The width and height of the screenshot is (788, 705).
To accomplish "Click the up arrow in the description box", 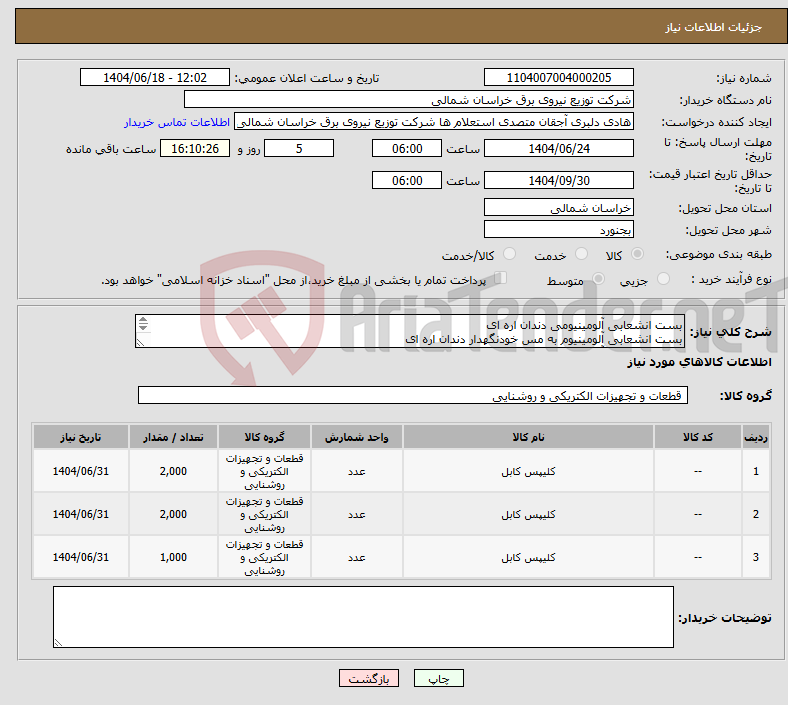I will click(x=143, y=322).
